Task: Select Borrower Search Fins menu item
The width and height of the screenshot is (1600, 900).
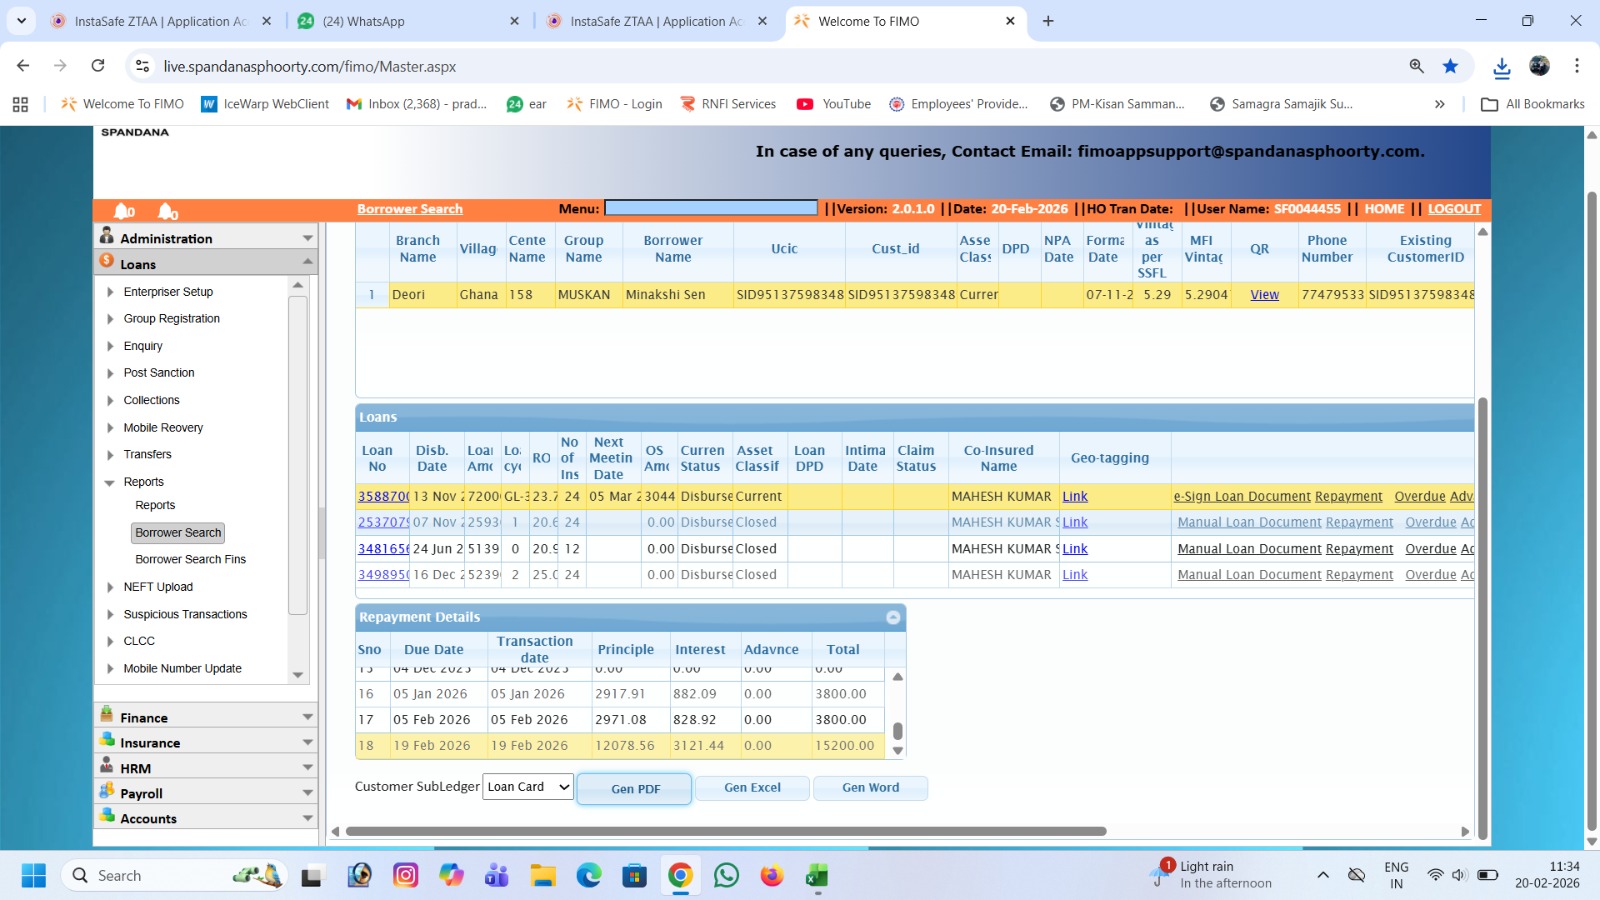Action: click(190, 560)
